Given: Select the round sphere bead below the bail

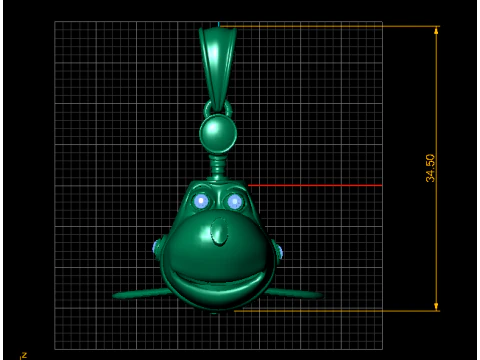Looking at the screenshot, I should 218,133.
